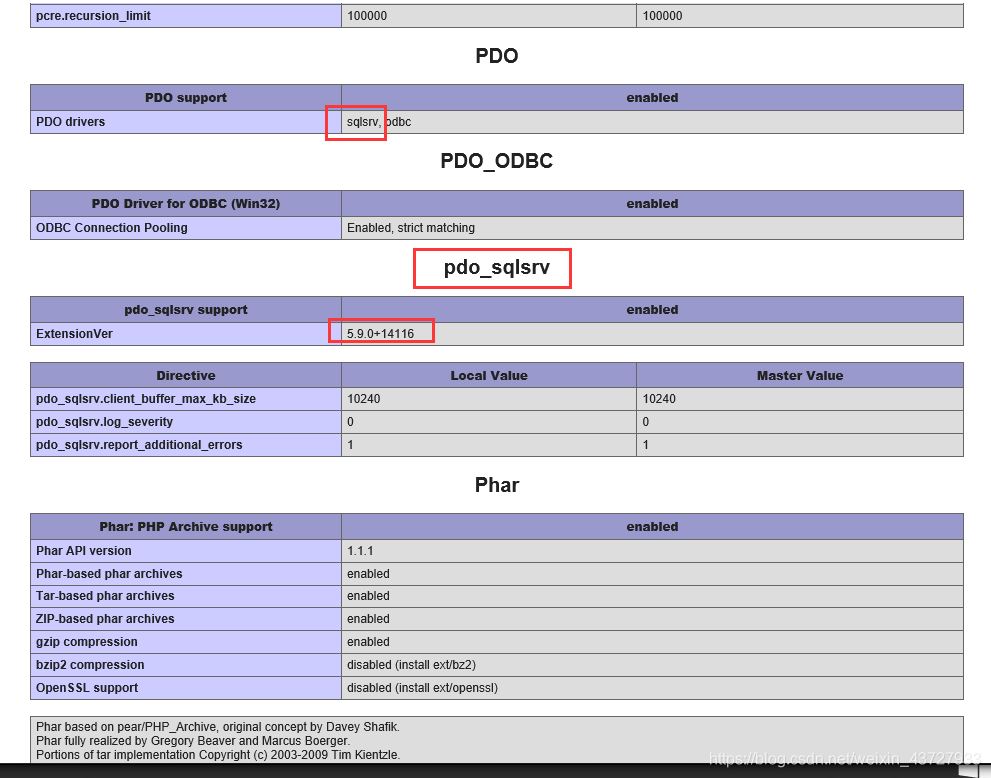The image size is (991, 778).
Task: Click the PDO support table header
Action: coord(185,97)
